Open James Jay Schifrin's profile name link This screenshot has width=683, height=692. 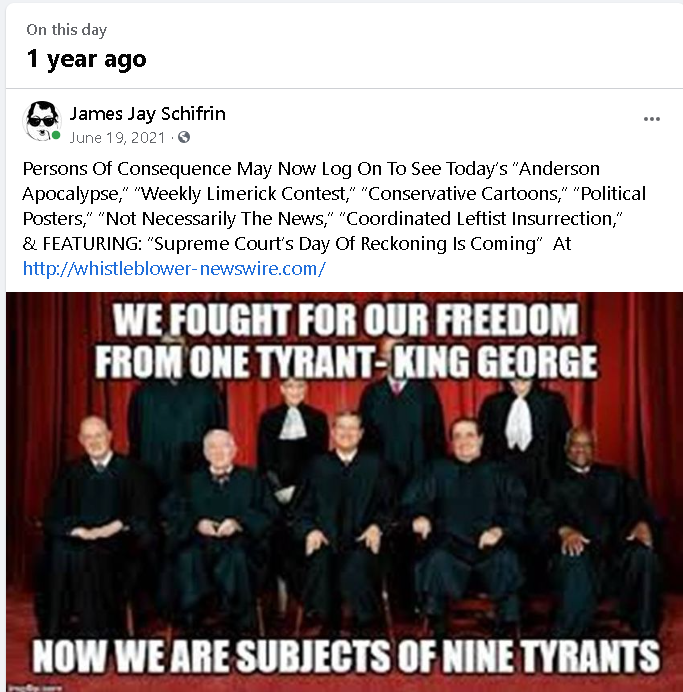[148, 114]
